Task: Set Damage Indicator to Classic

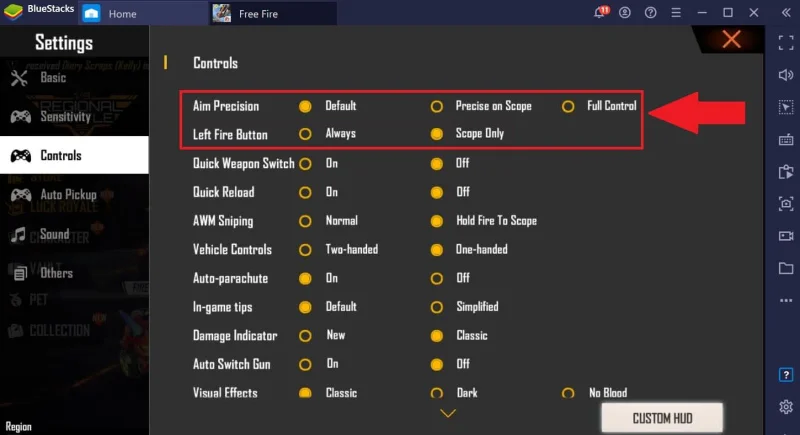Action: click(437, 336)
